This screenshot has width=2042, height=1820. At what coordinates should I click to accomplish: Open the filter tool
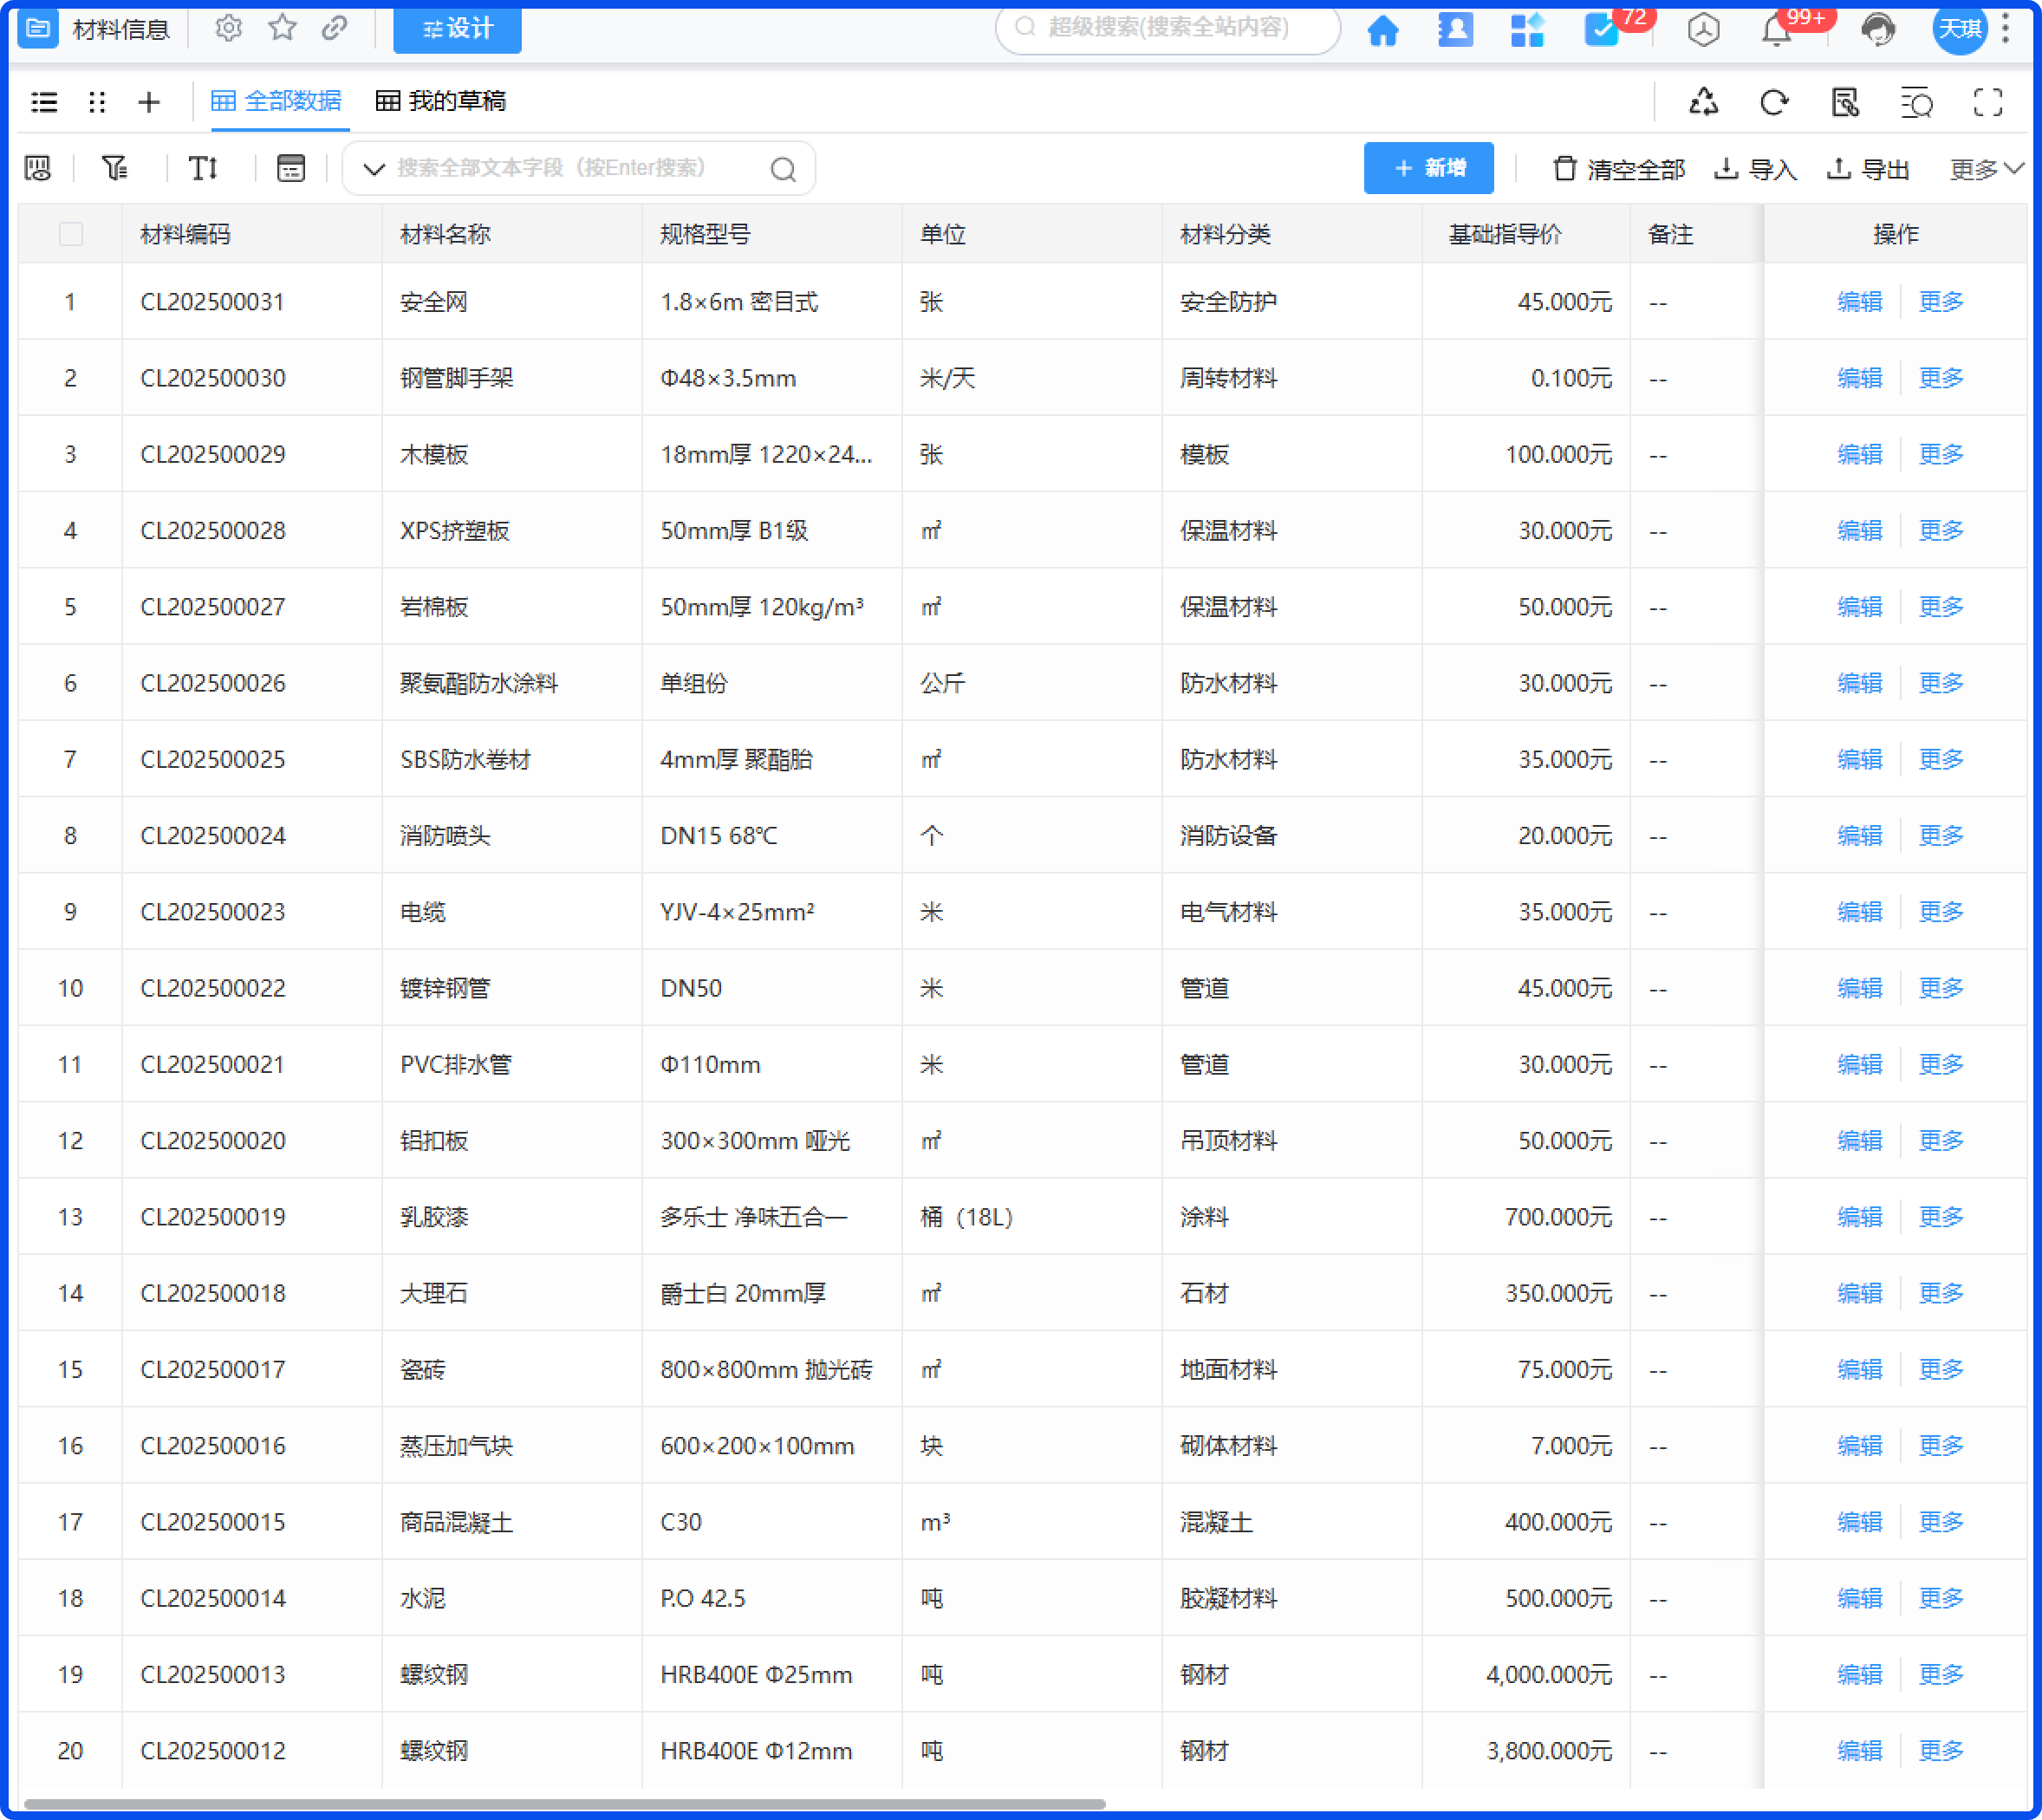(115, 168)
